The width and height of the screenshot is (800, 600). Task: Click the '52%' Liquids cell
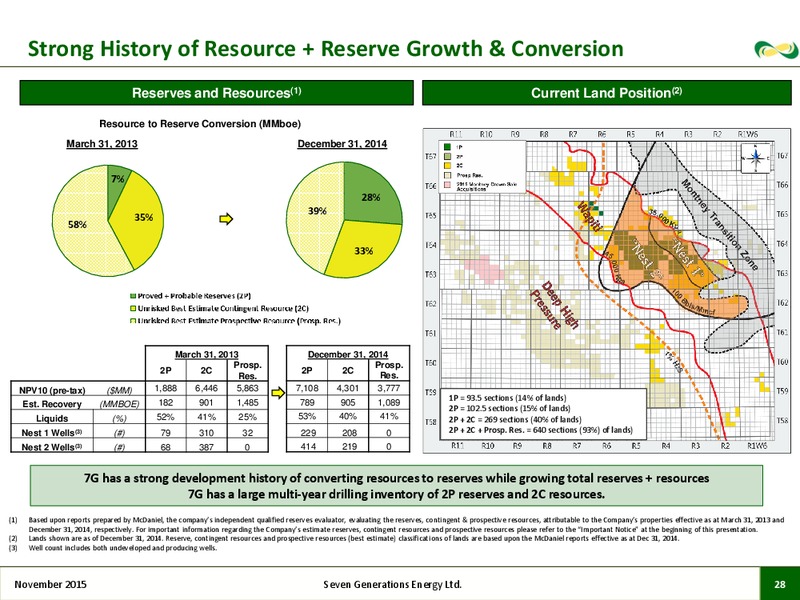coord(165,417)
